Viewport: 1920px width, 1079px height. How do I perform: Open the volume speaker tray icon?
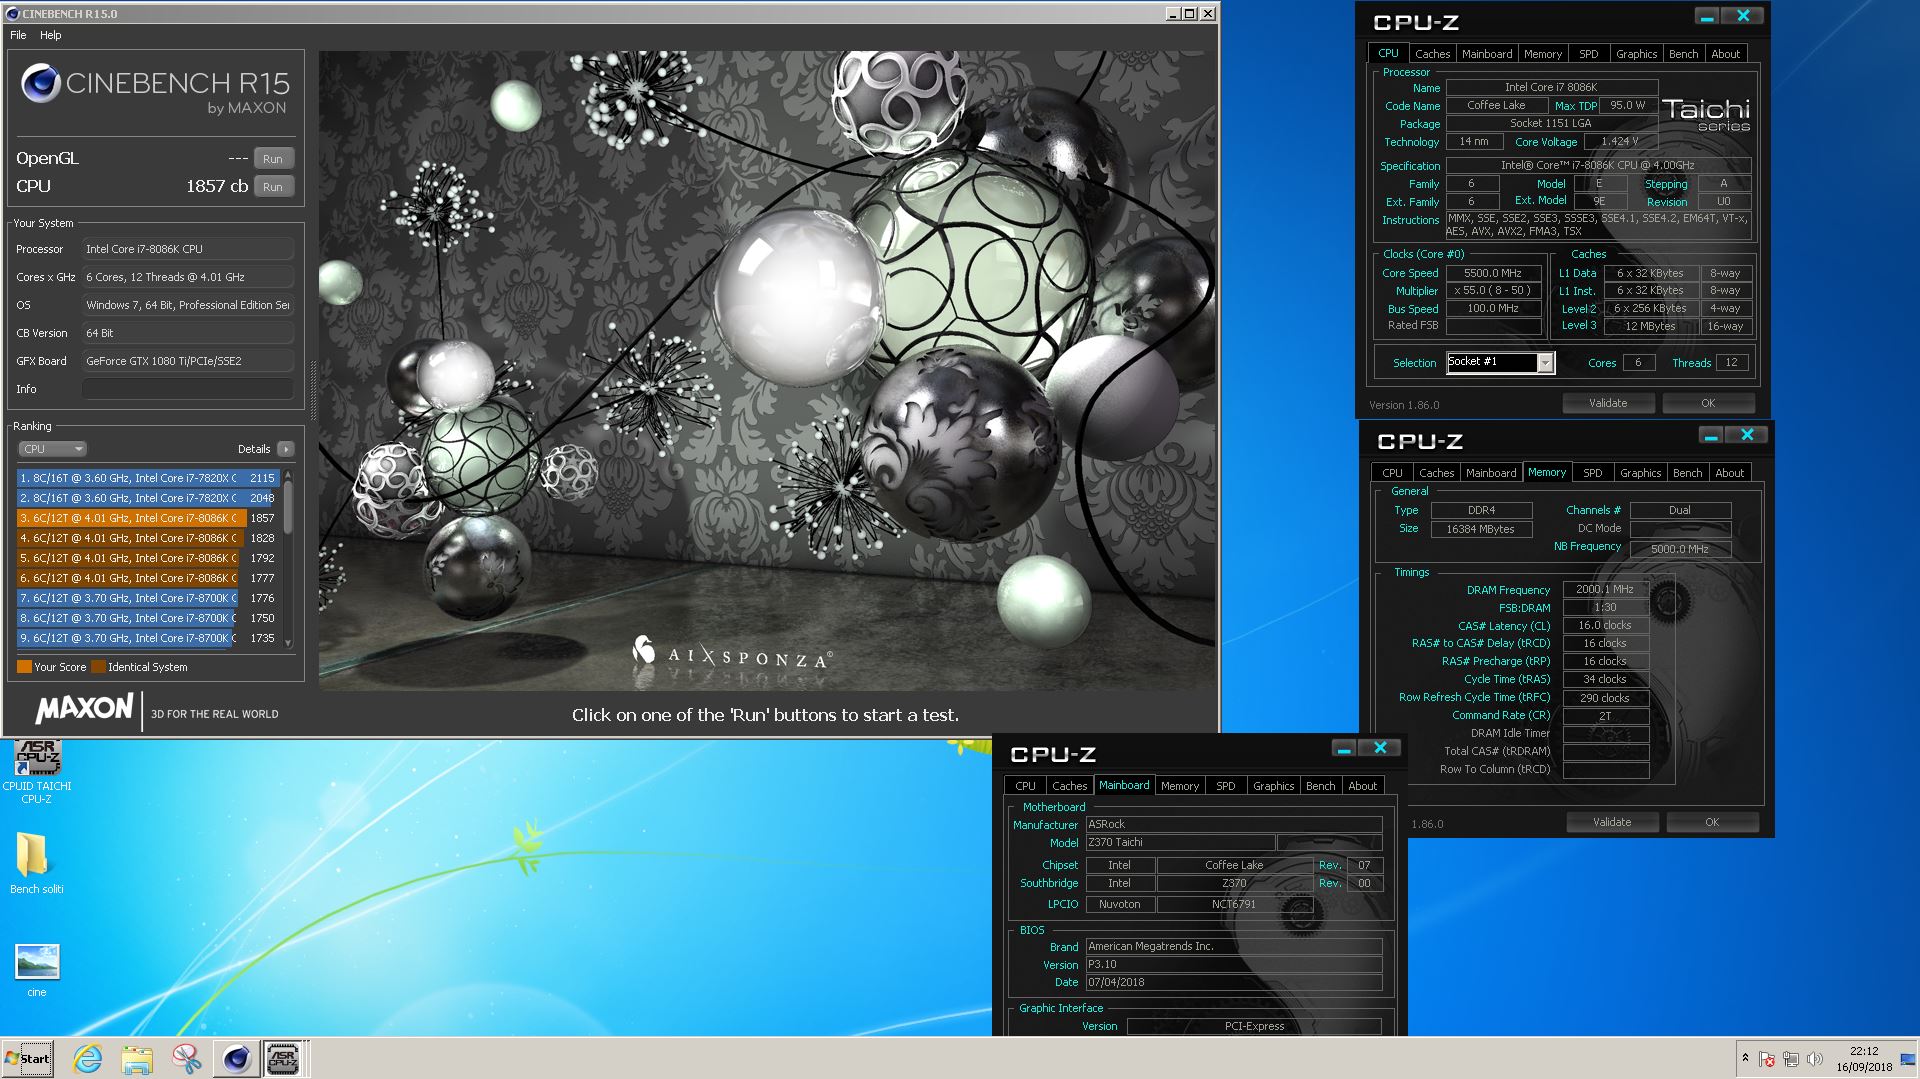[x=1815, y=1058]
